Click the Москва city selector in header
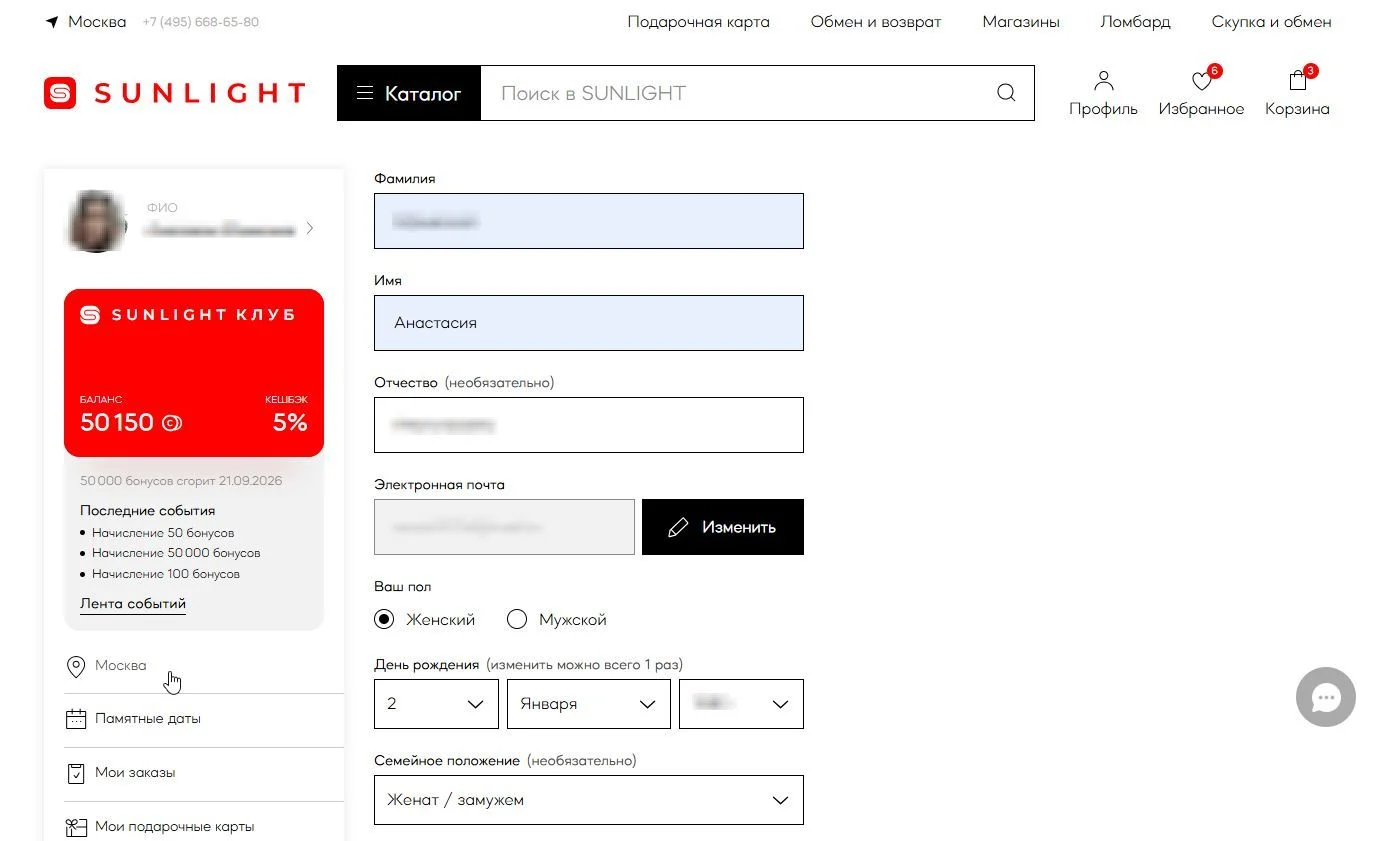The image size is (1373, 841). click(97, 21)
